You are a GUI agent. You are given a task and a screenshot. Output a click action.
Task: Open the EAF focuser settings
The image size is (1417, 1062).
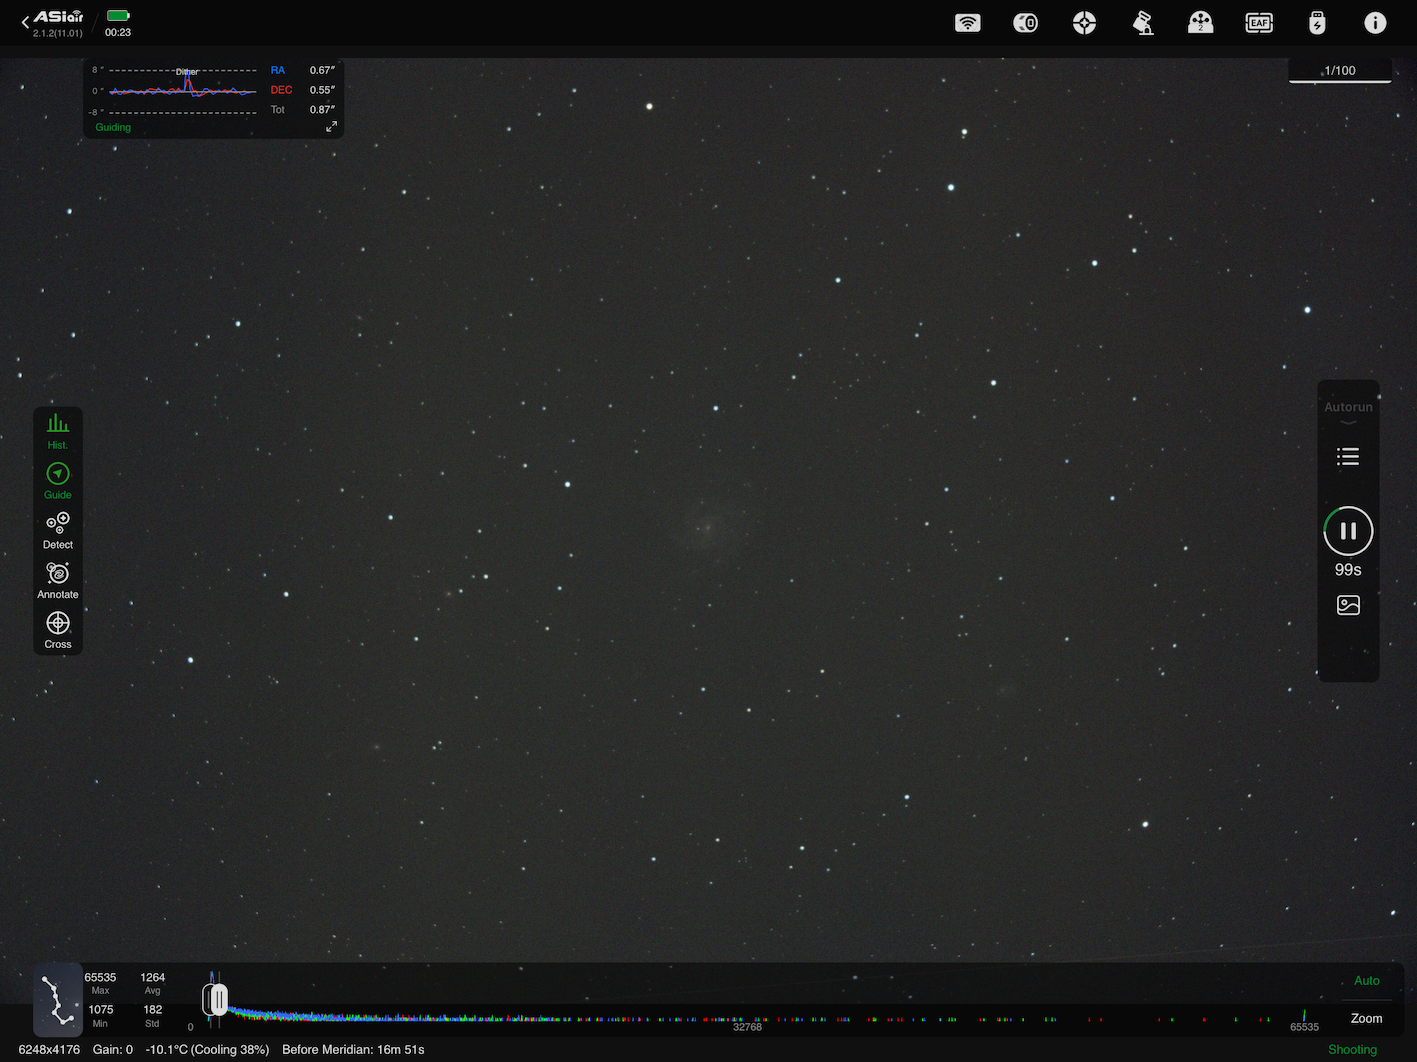point(1259,23)
